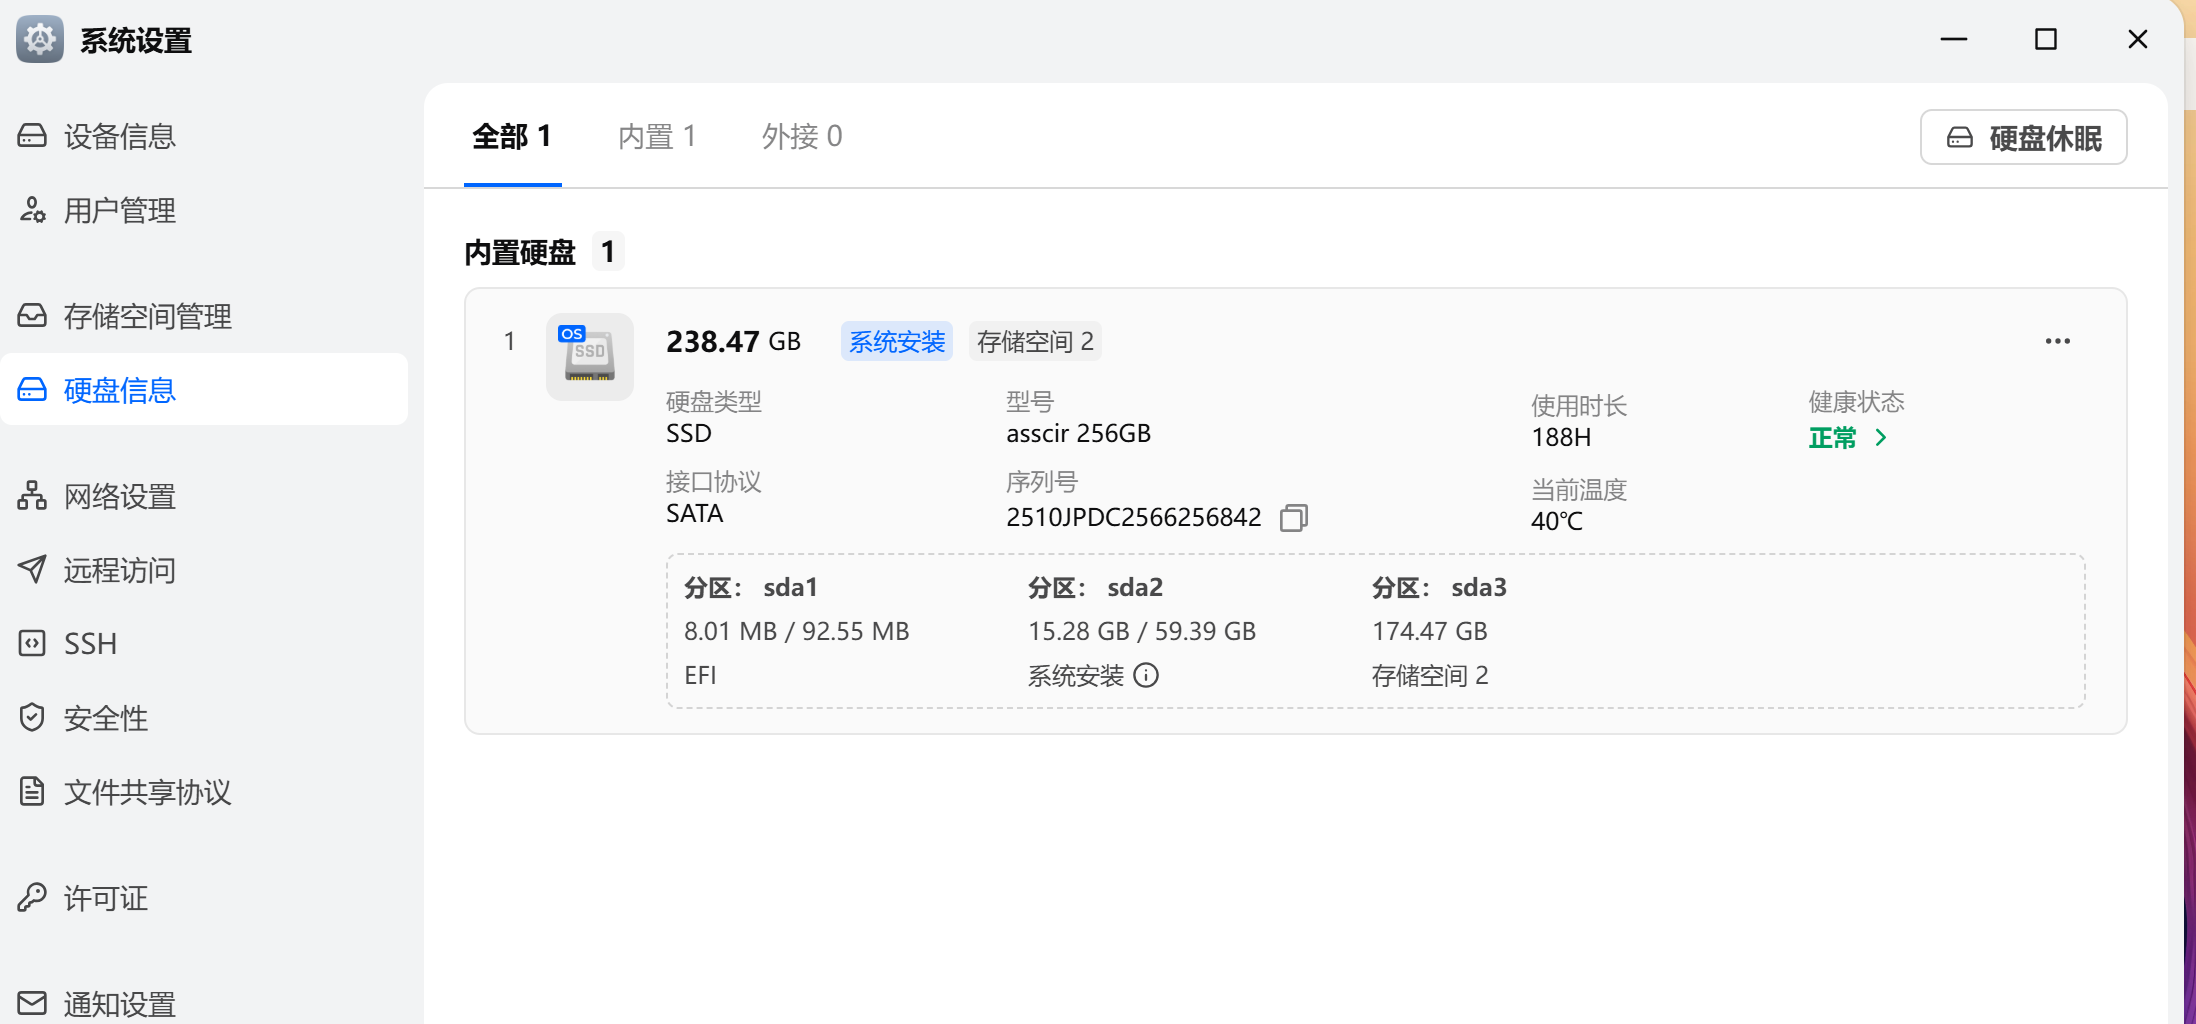2196x1024 pixels.
Task: Click the device info drive icon
Action: [32, 136]
